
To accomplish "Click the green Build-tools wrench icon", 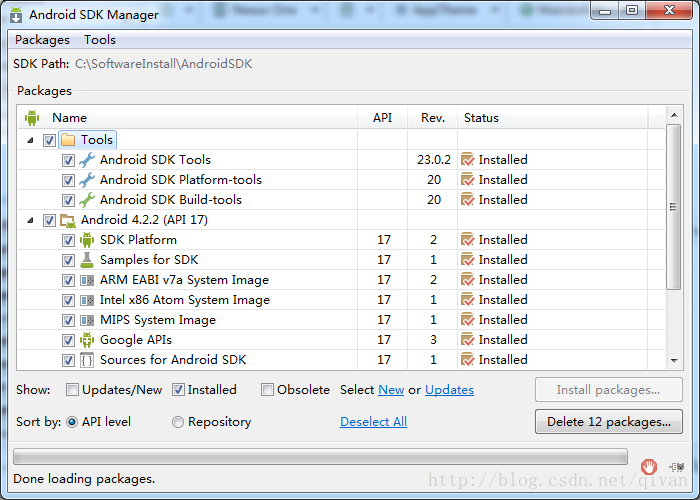I will coord(87,200).
